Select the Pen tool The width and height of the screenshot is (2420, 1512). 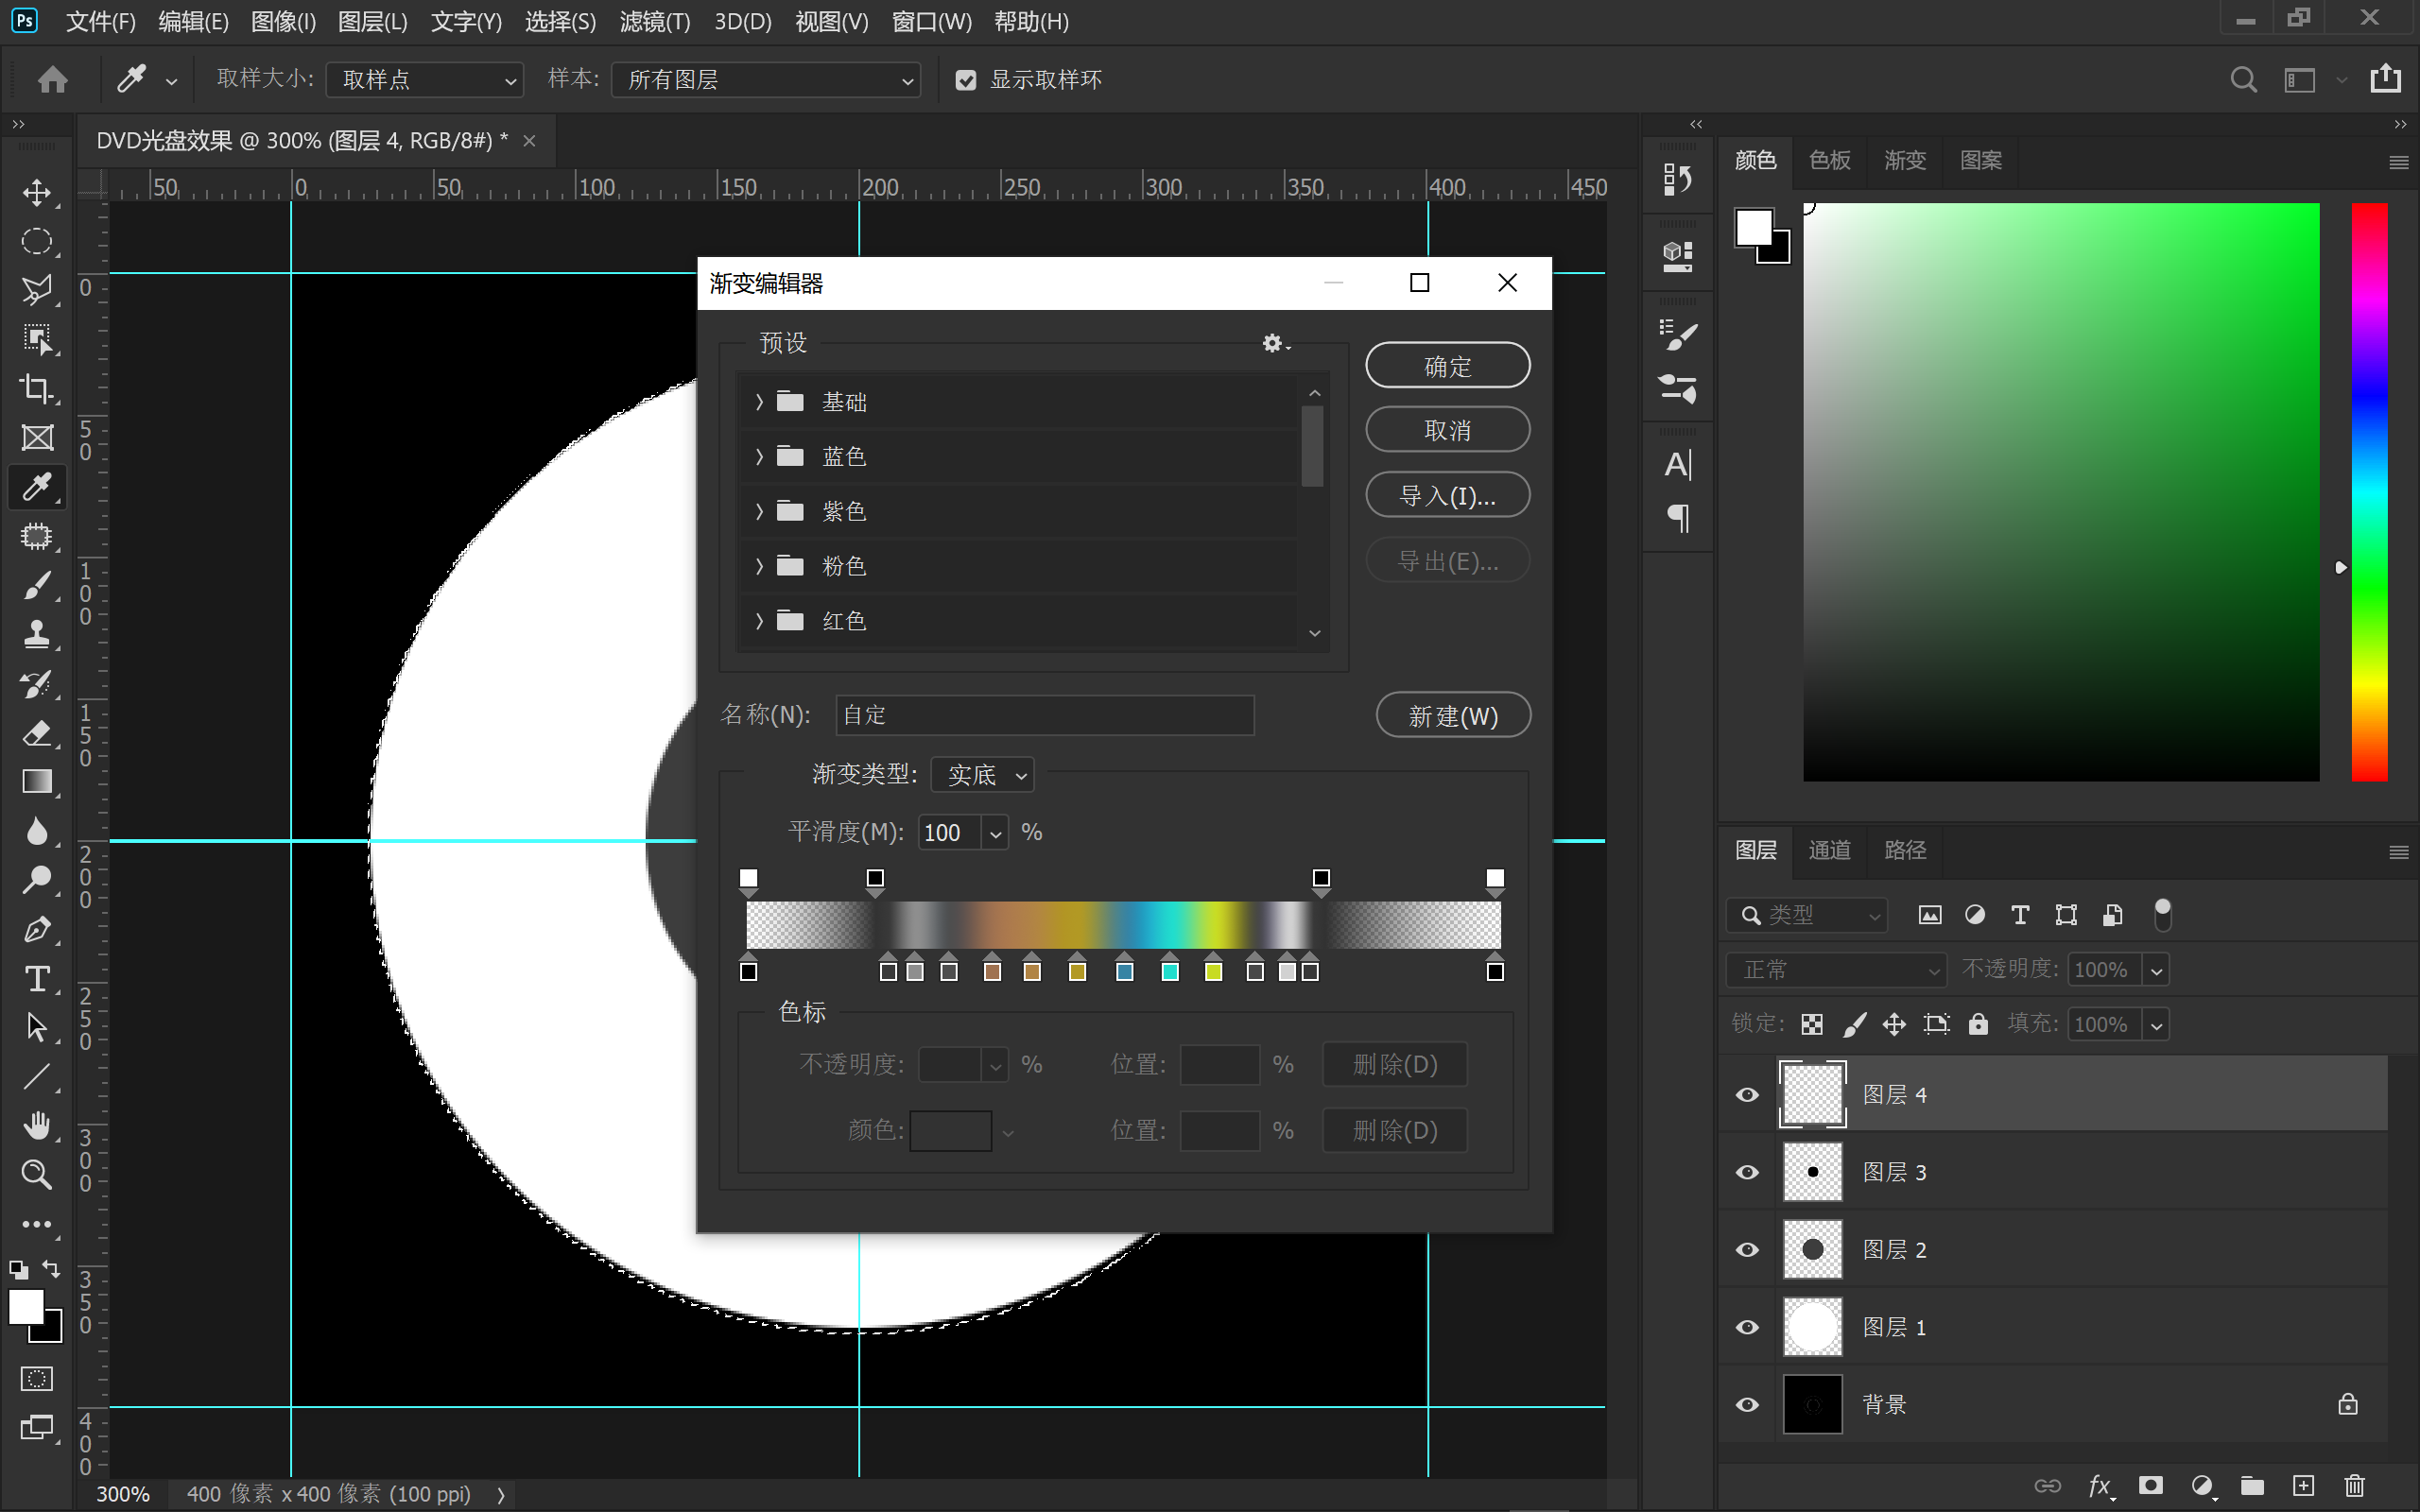pyautogui.click(x=37, y=929)
